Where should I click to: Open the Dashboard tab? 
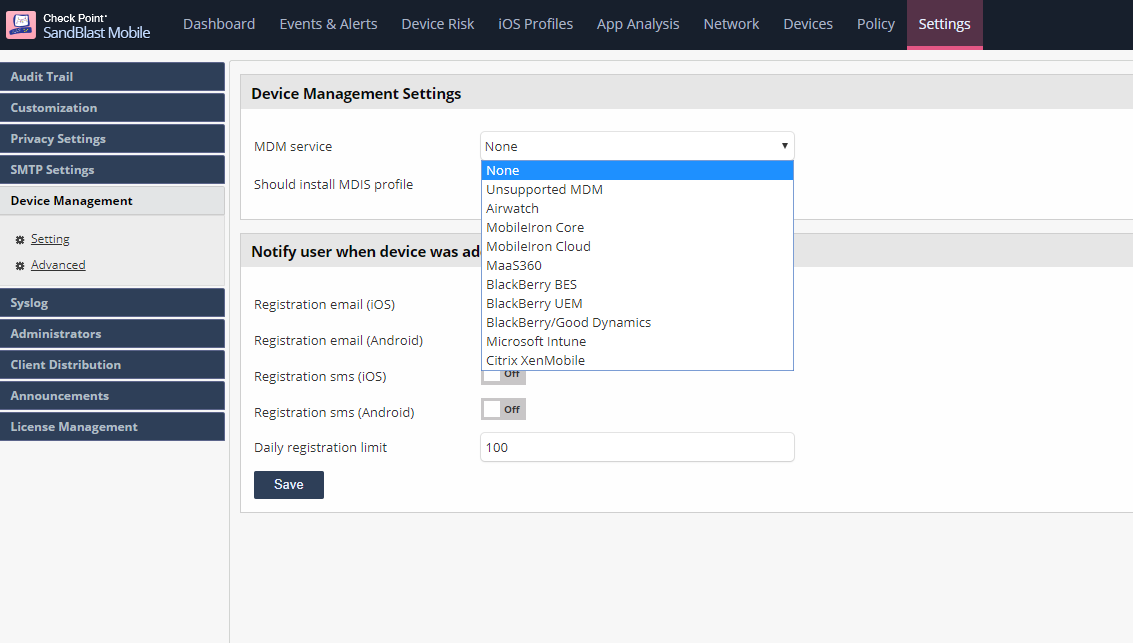tap(219, 24)
